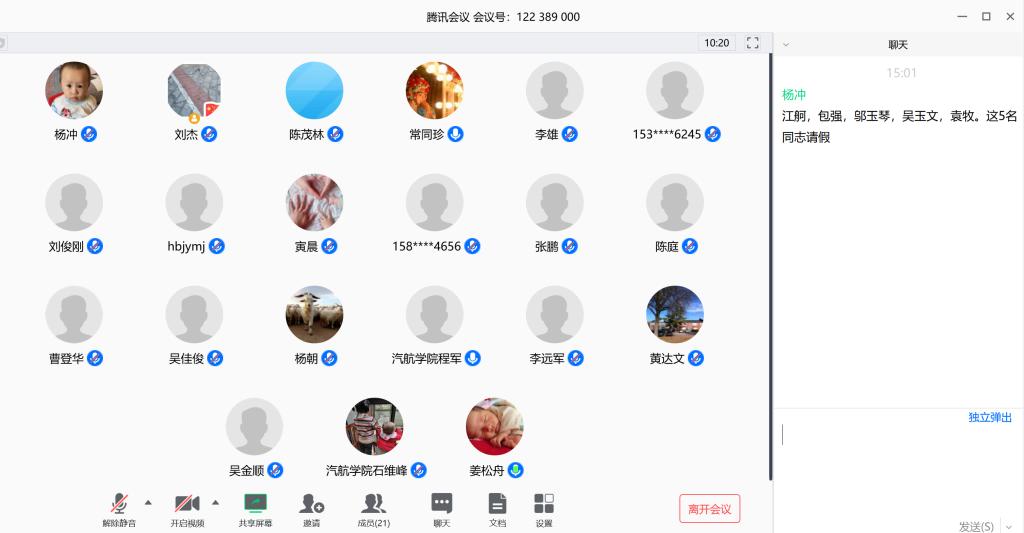
Task: Unmute microphone with 解除静音 button
Action: tap(119, 504)
